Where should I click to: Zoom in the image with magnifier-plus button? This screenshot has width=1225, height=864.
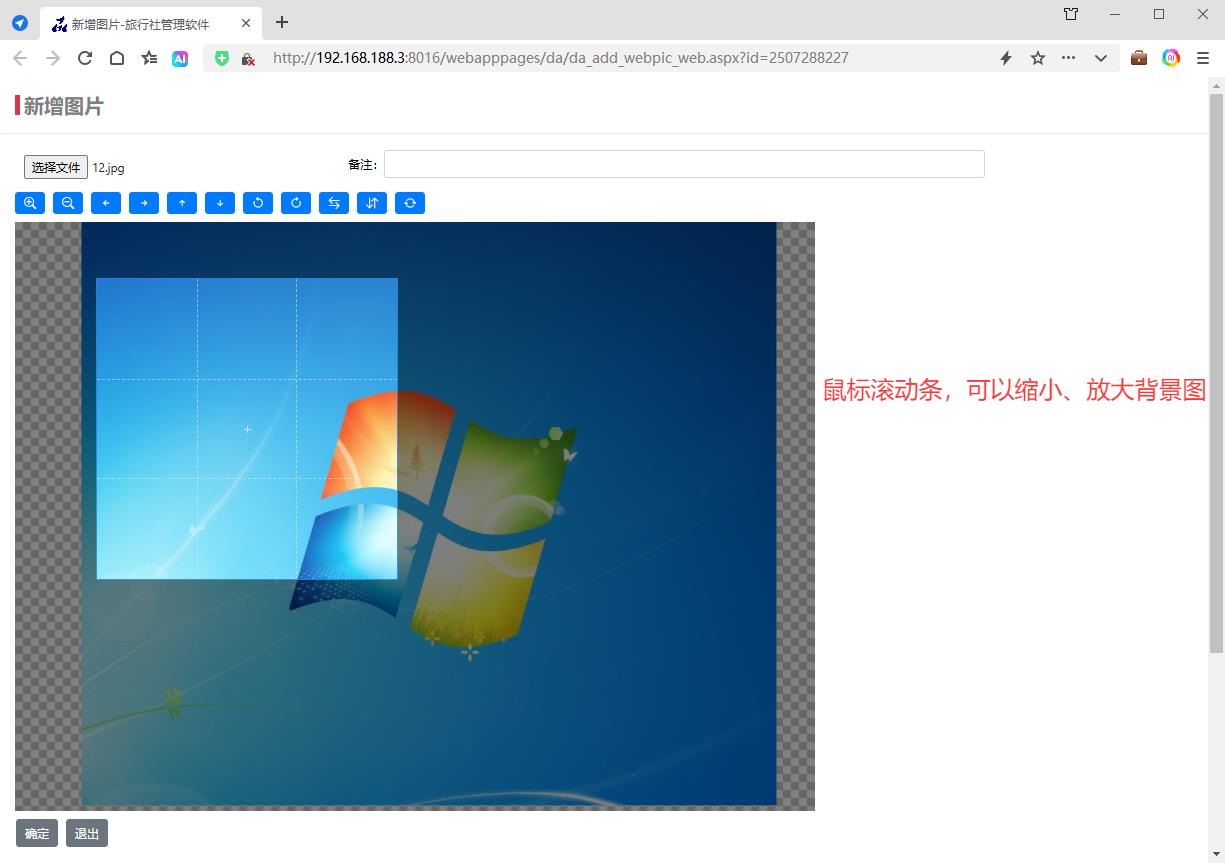coord(30,203)
